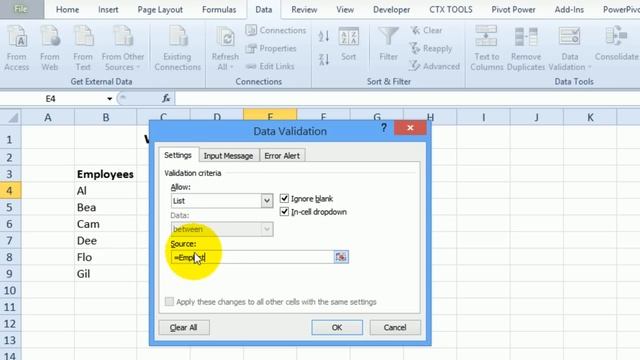Open the Input Message dialog tab

228,156
